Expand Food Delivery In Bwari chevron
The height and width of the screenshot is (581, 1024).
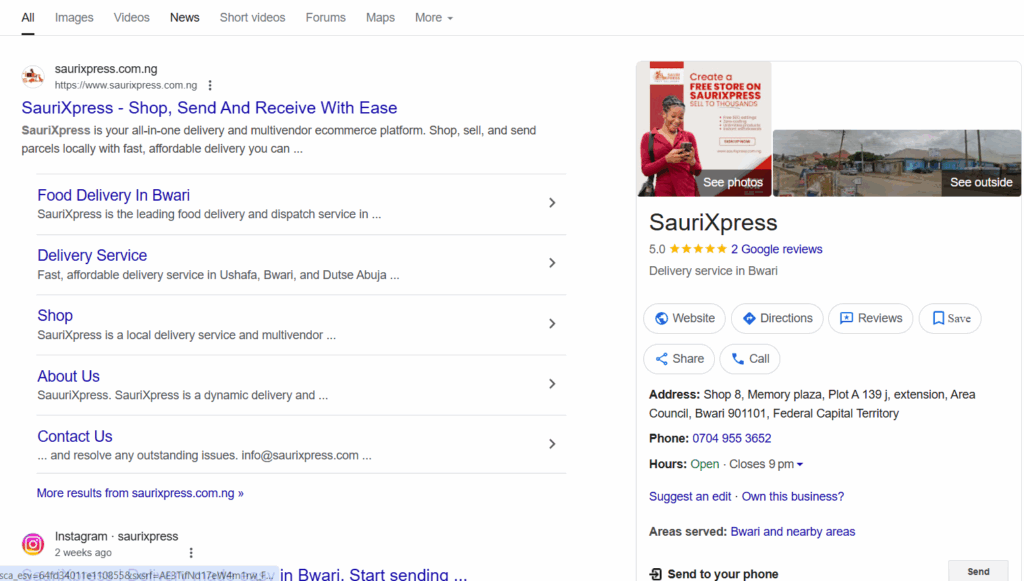[552, 203]
